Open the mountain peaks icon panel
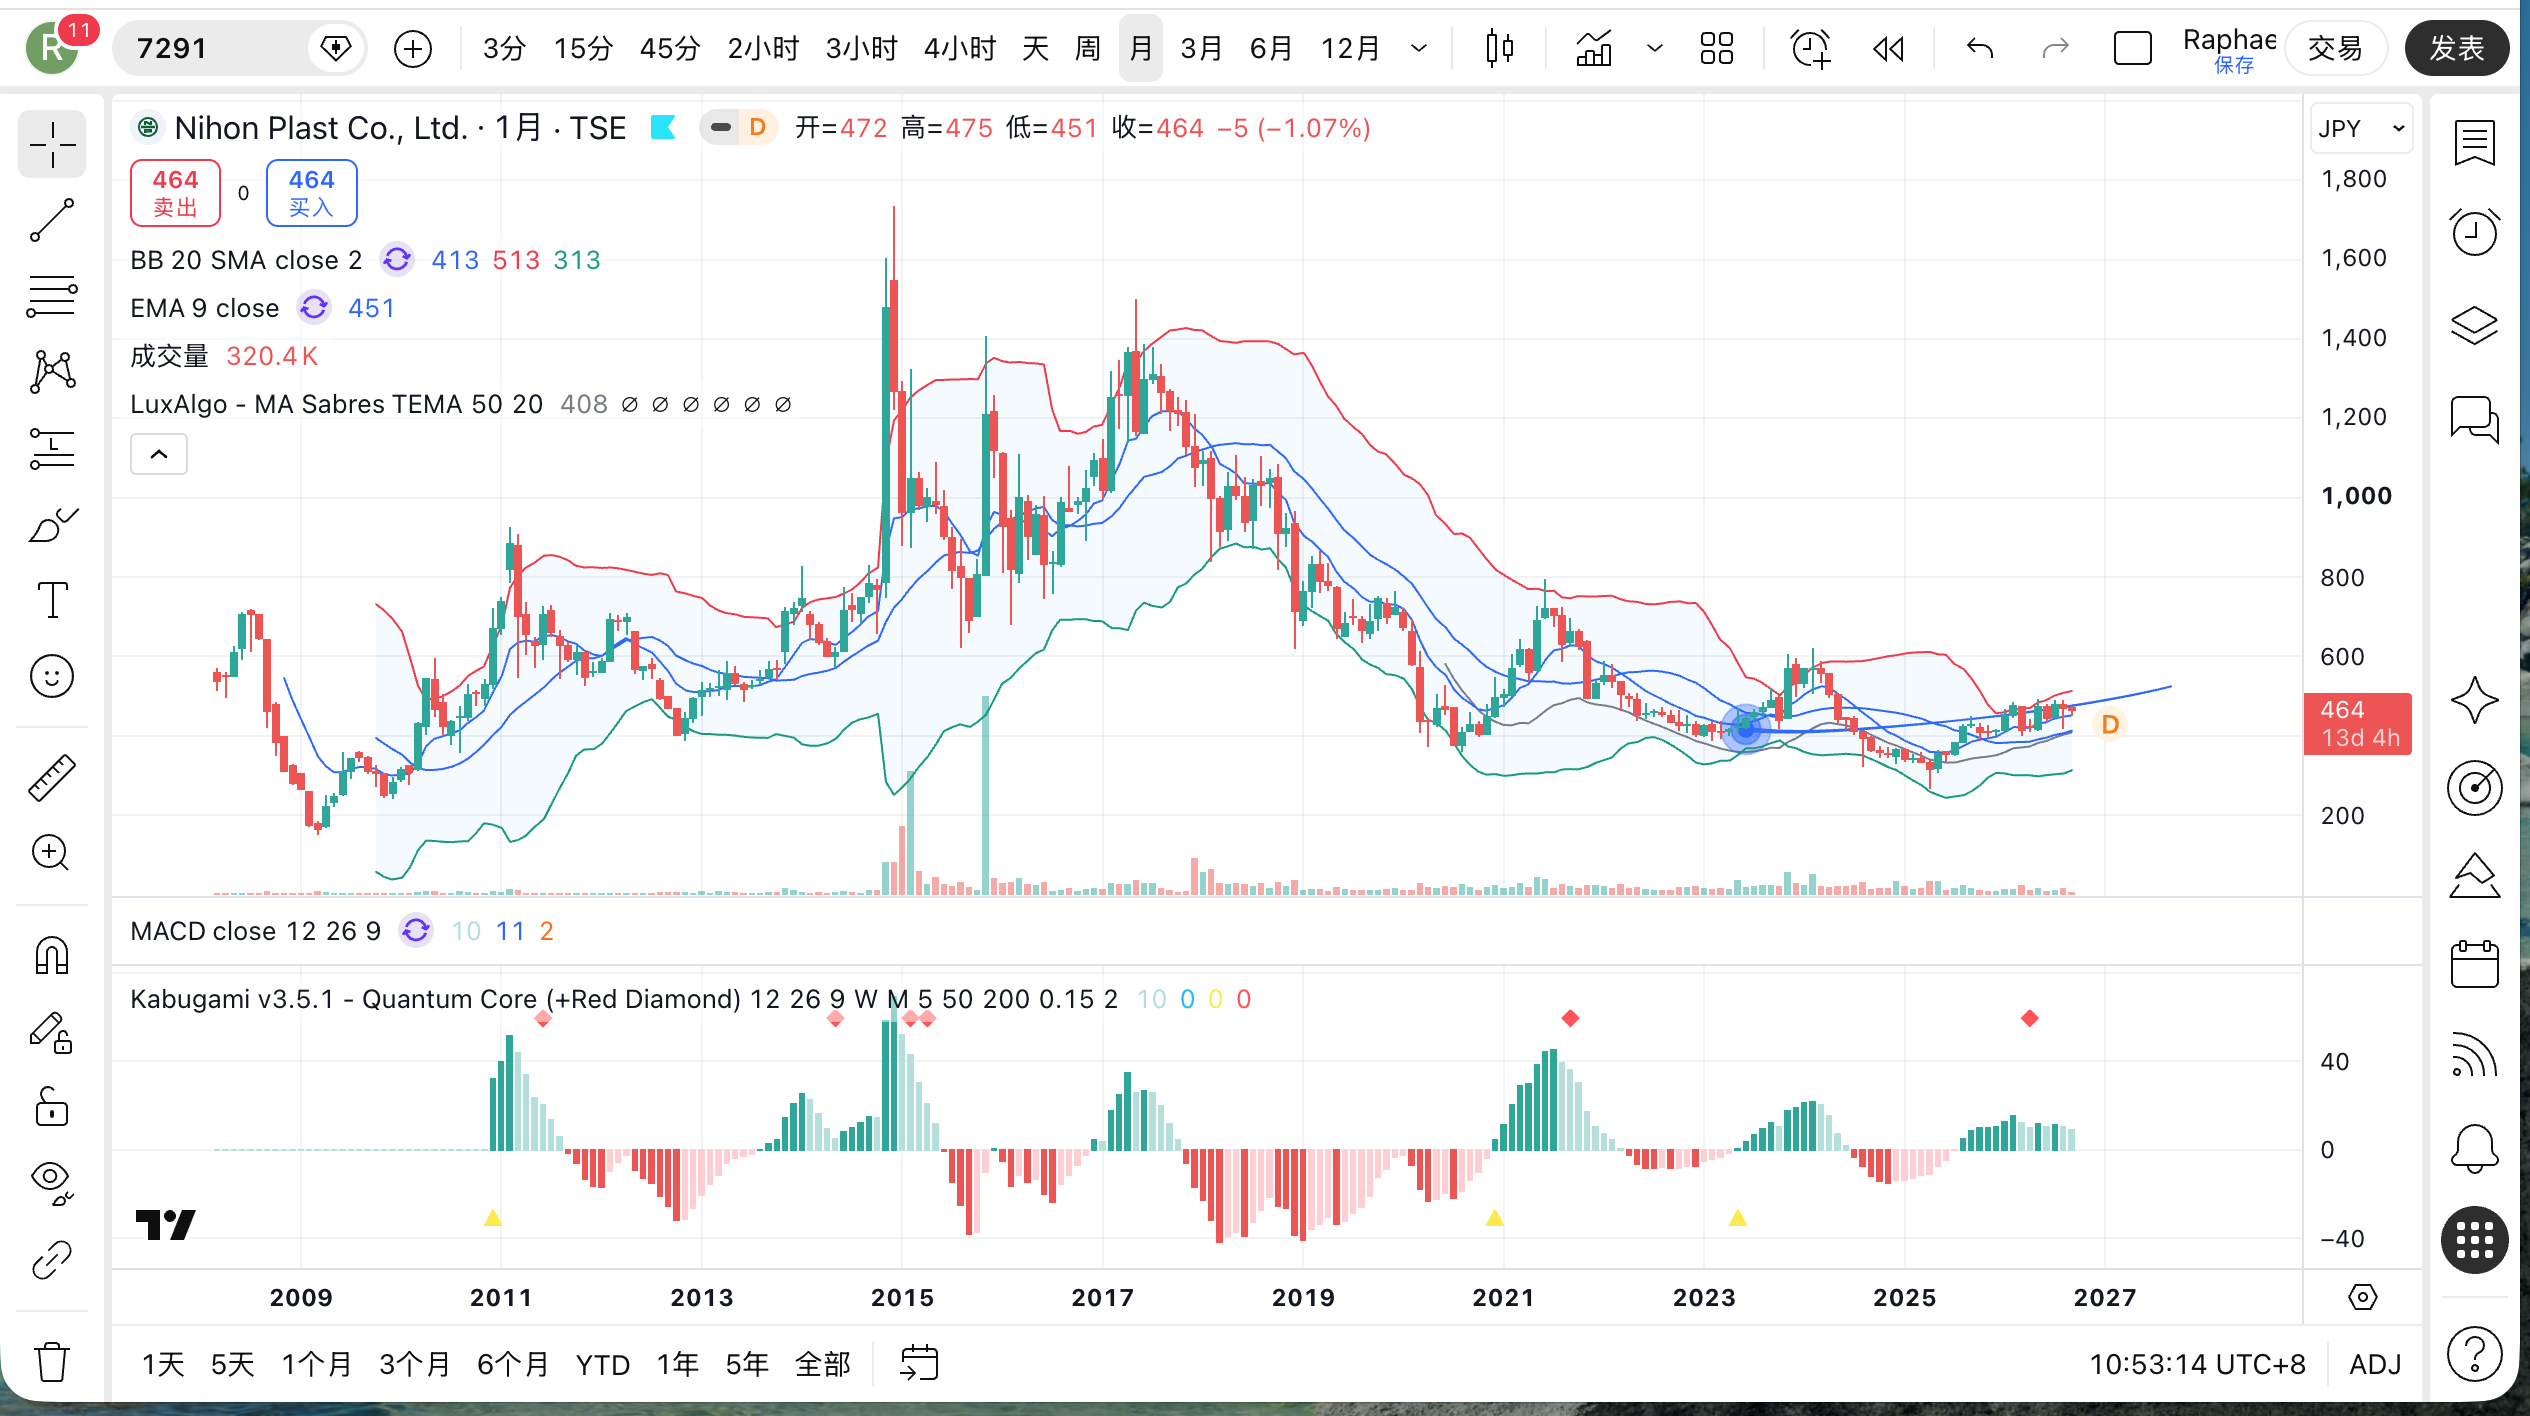 click(2474, 876)
